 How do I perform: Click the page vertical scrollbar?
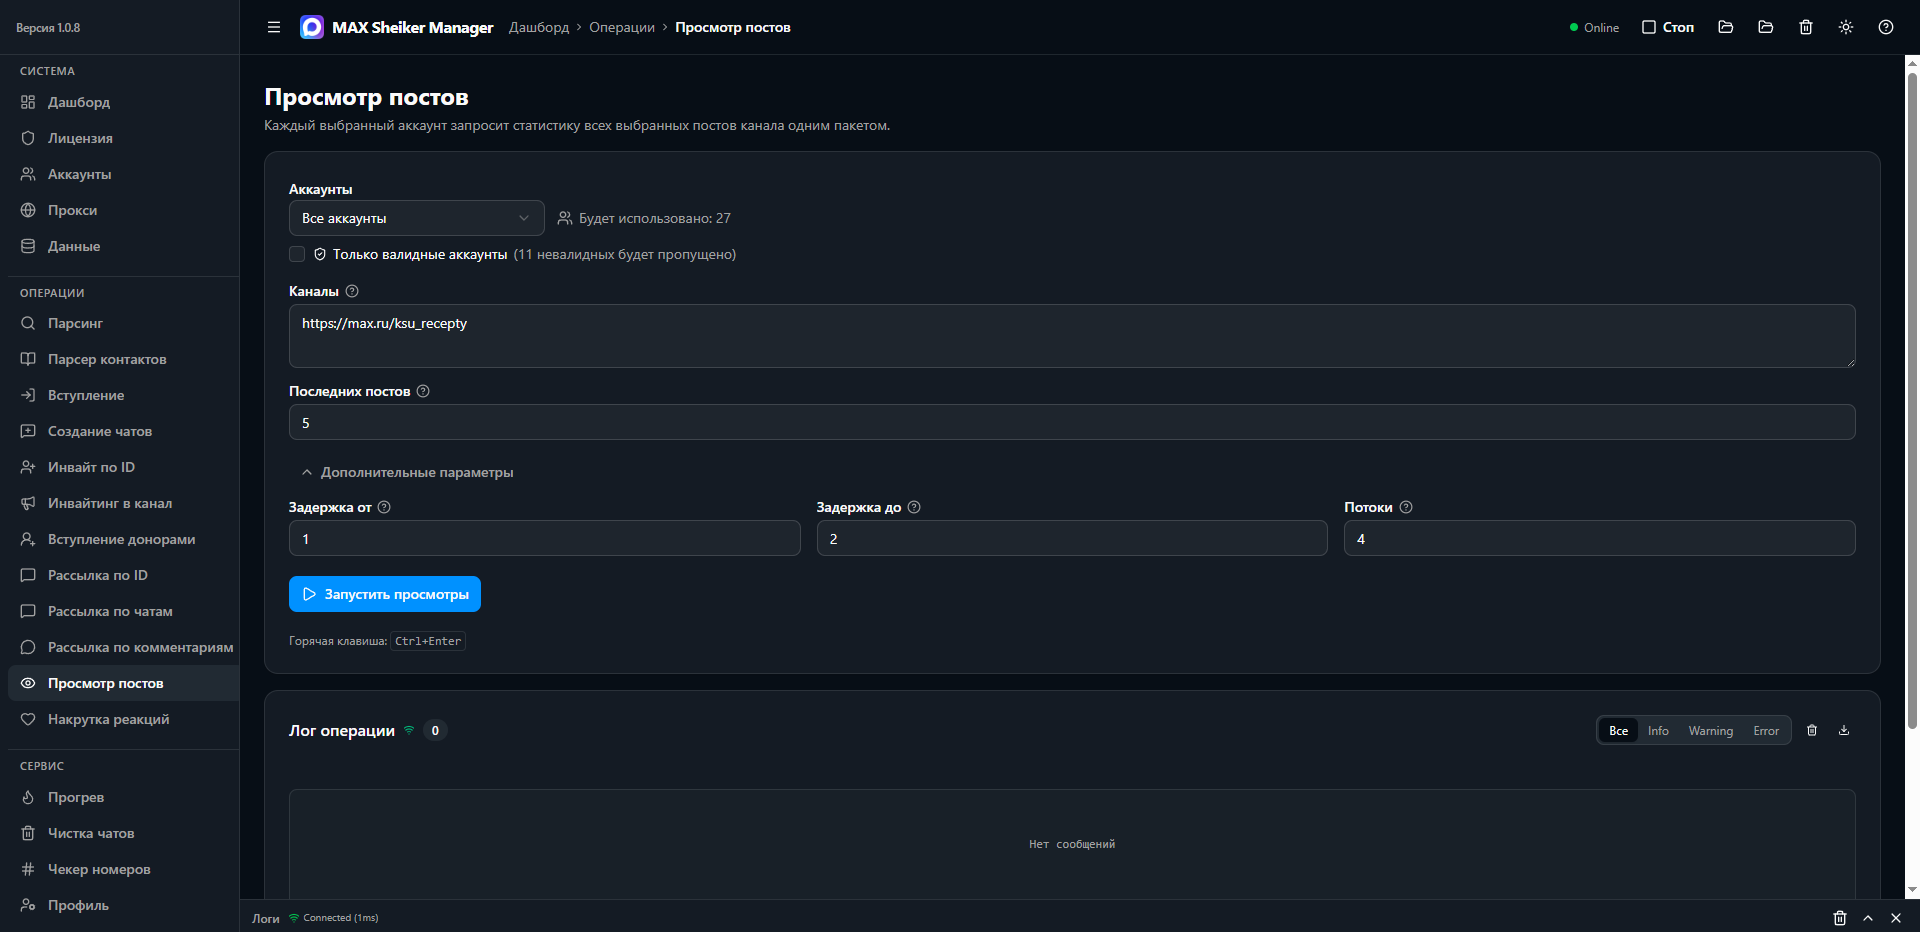point(1912,400)
